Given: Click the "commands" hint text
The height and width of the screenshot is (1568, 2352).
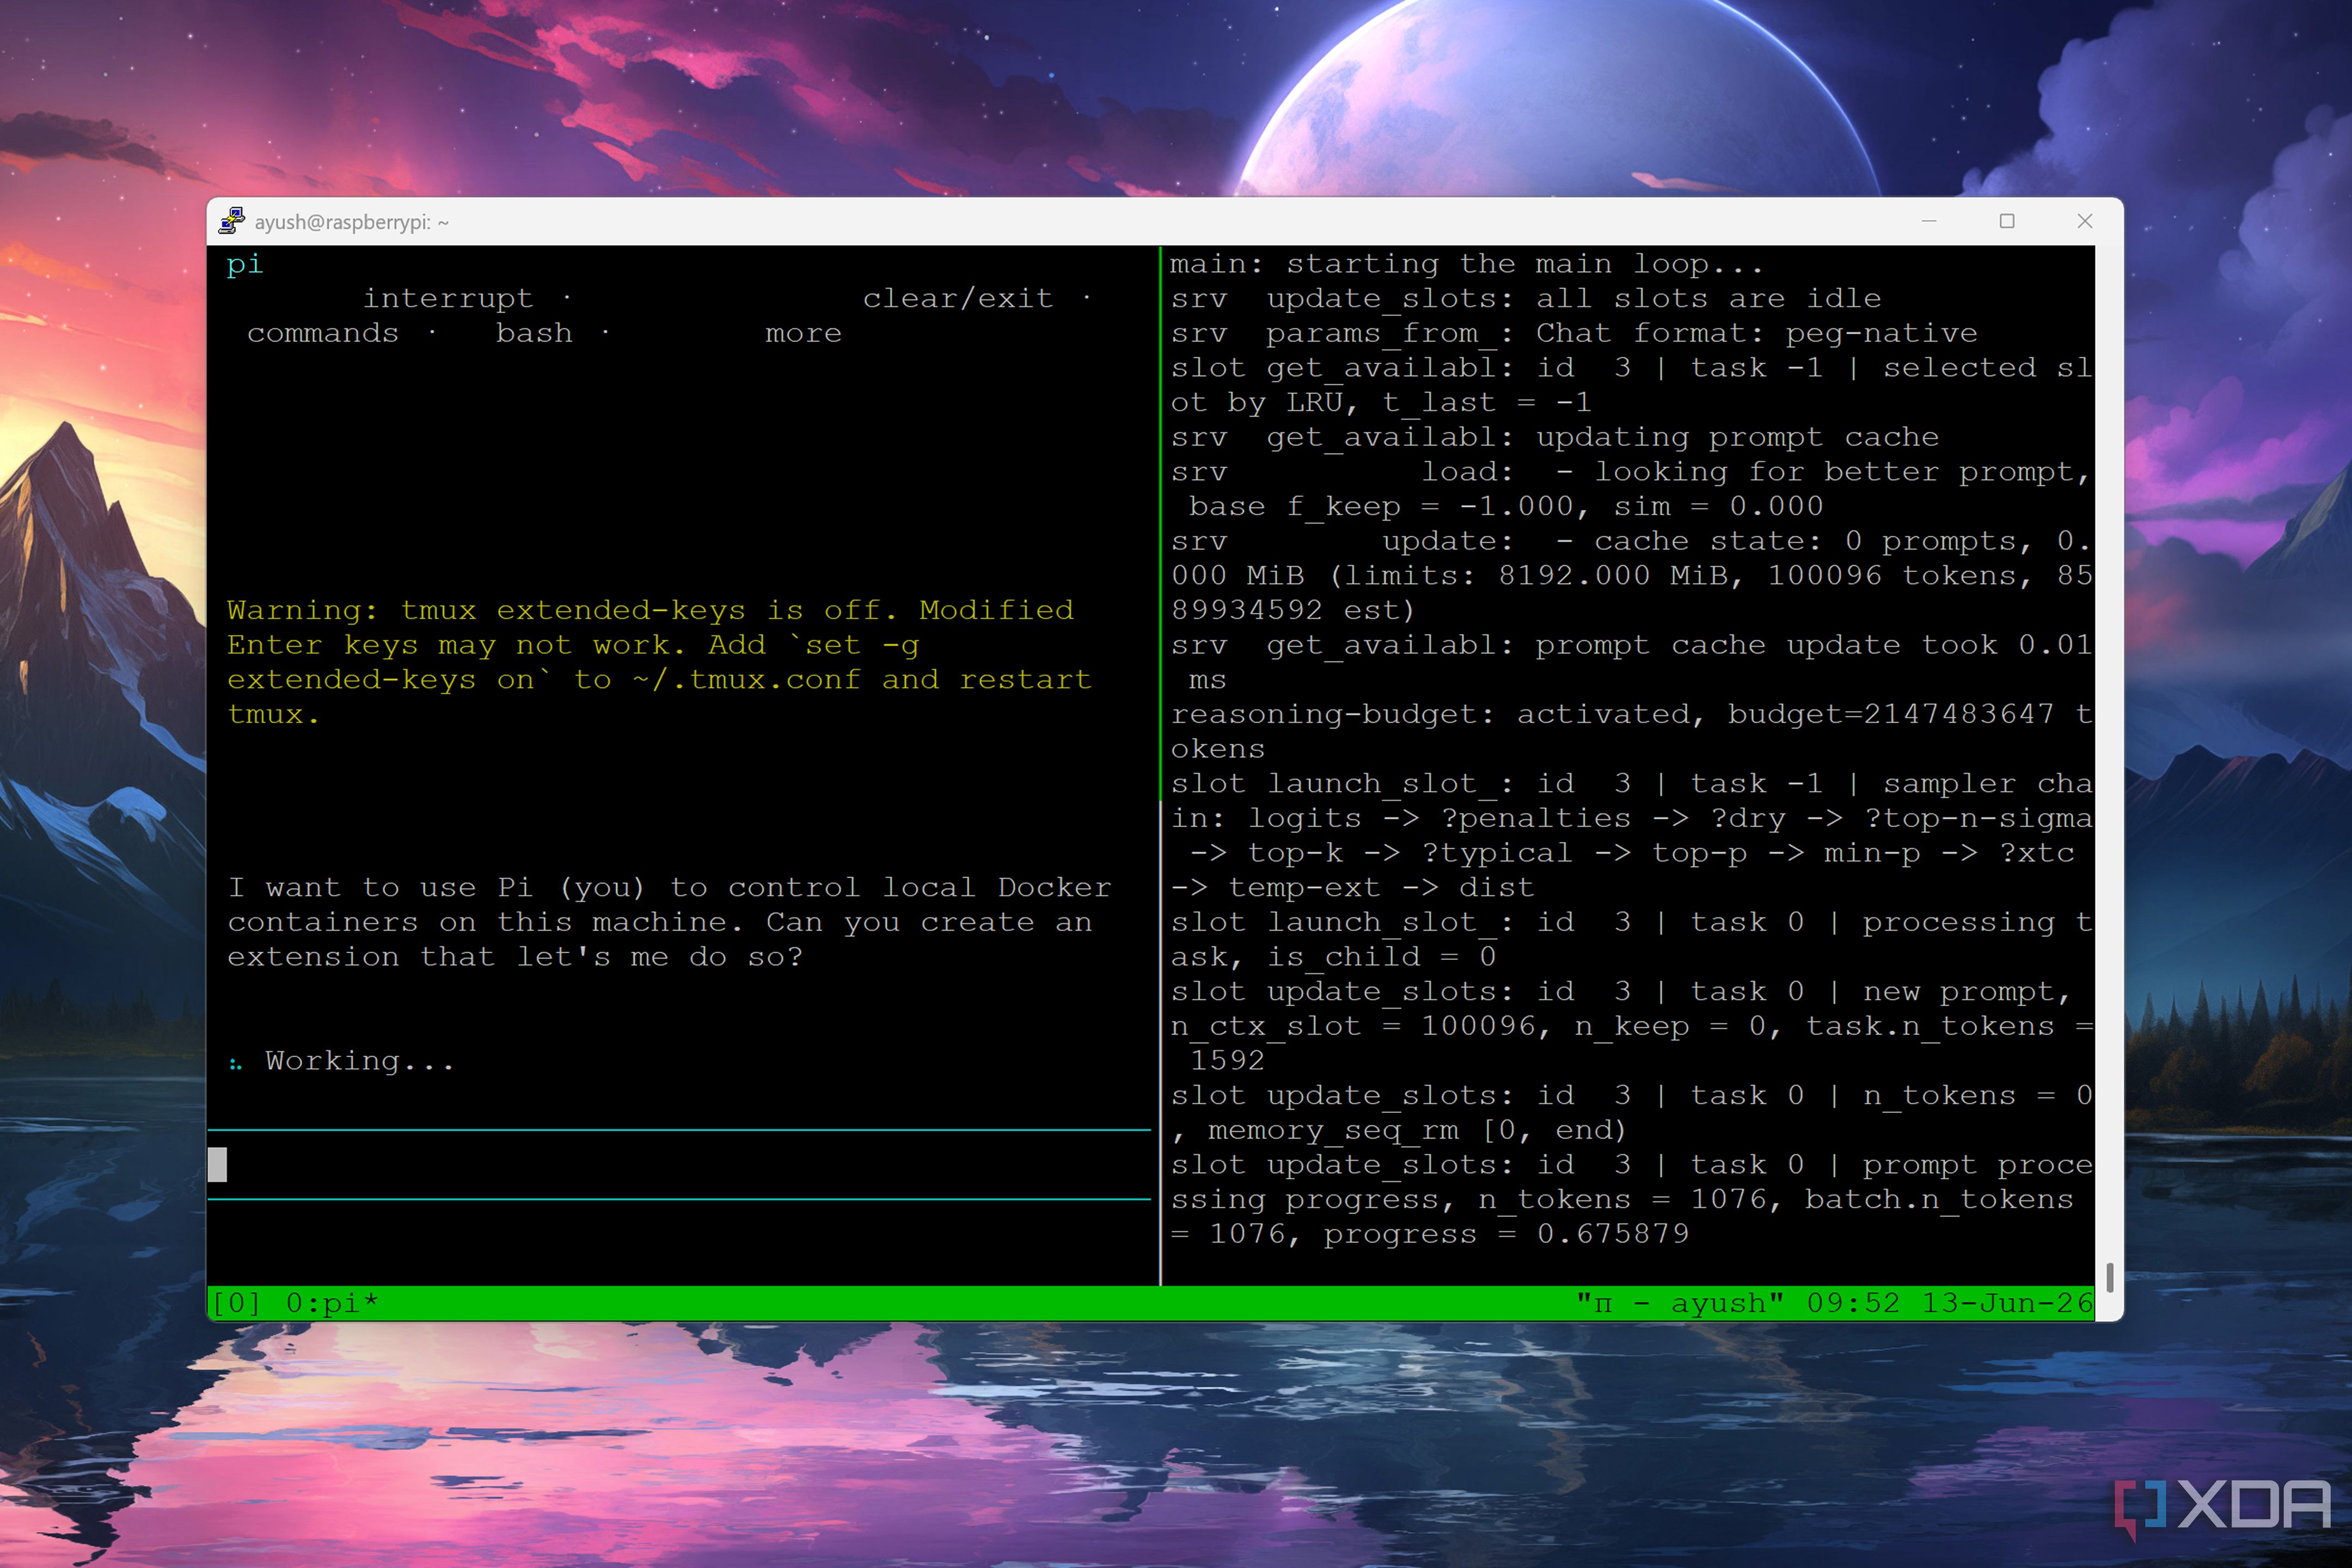Looking at the screenshot, I should point(323,333).
